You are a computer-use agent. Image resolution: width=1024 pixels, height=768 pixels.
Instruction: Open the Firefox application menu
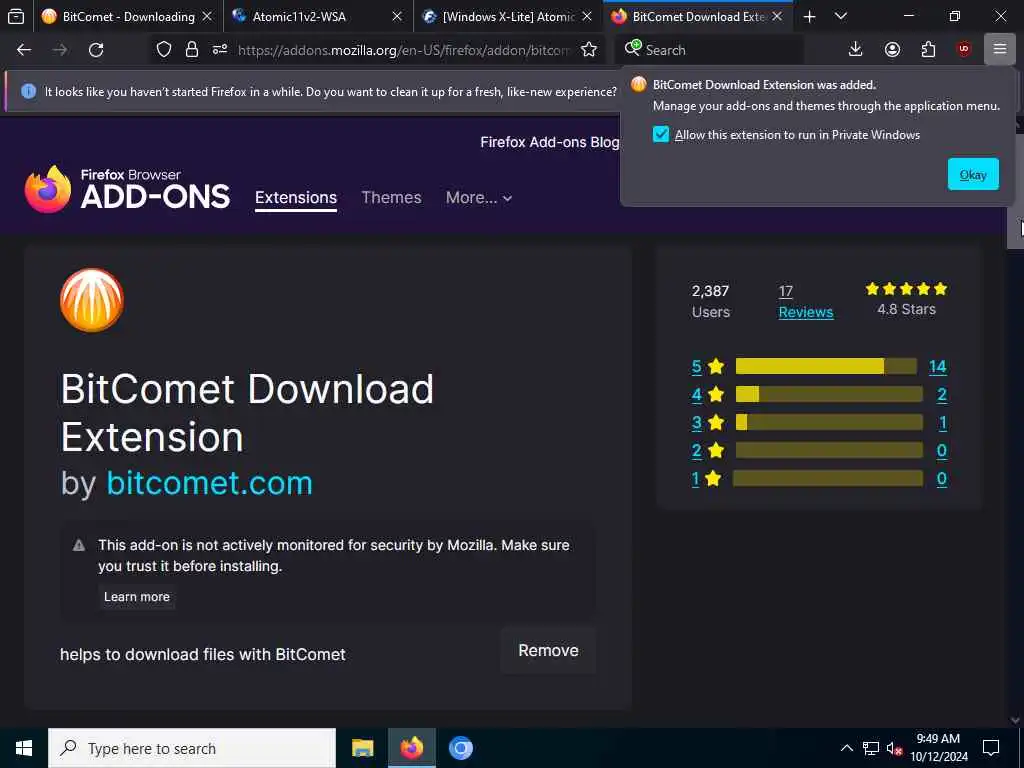coord(1000,50)
